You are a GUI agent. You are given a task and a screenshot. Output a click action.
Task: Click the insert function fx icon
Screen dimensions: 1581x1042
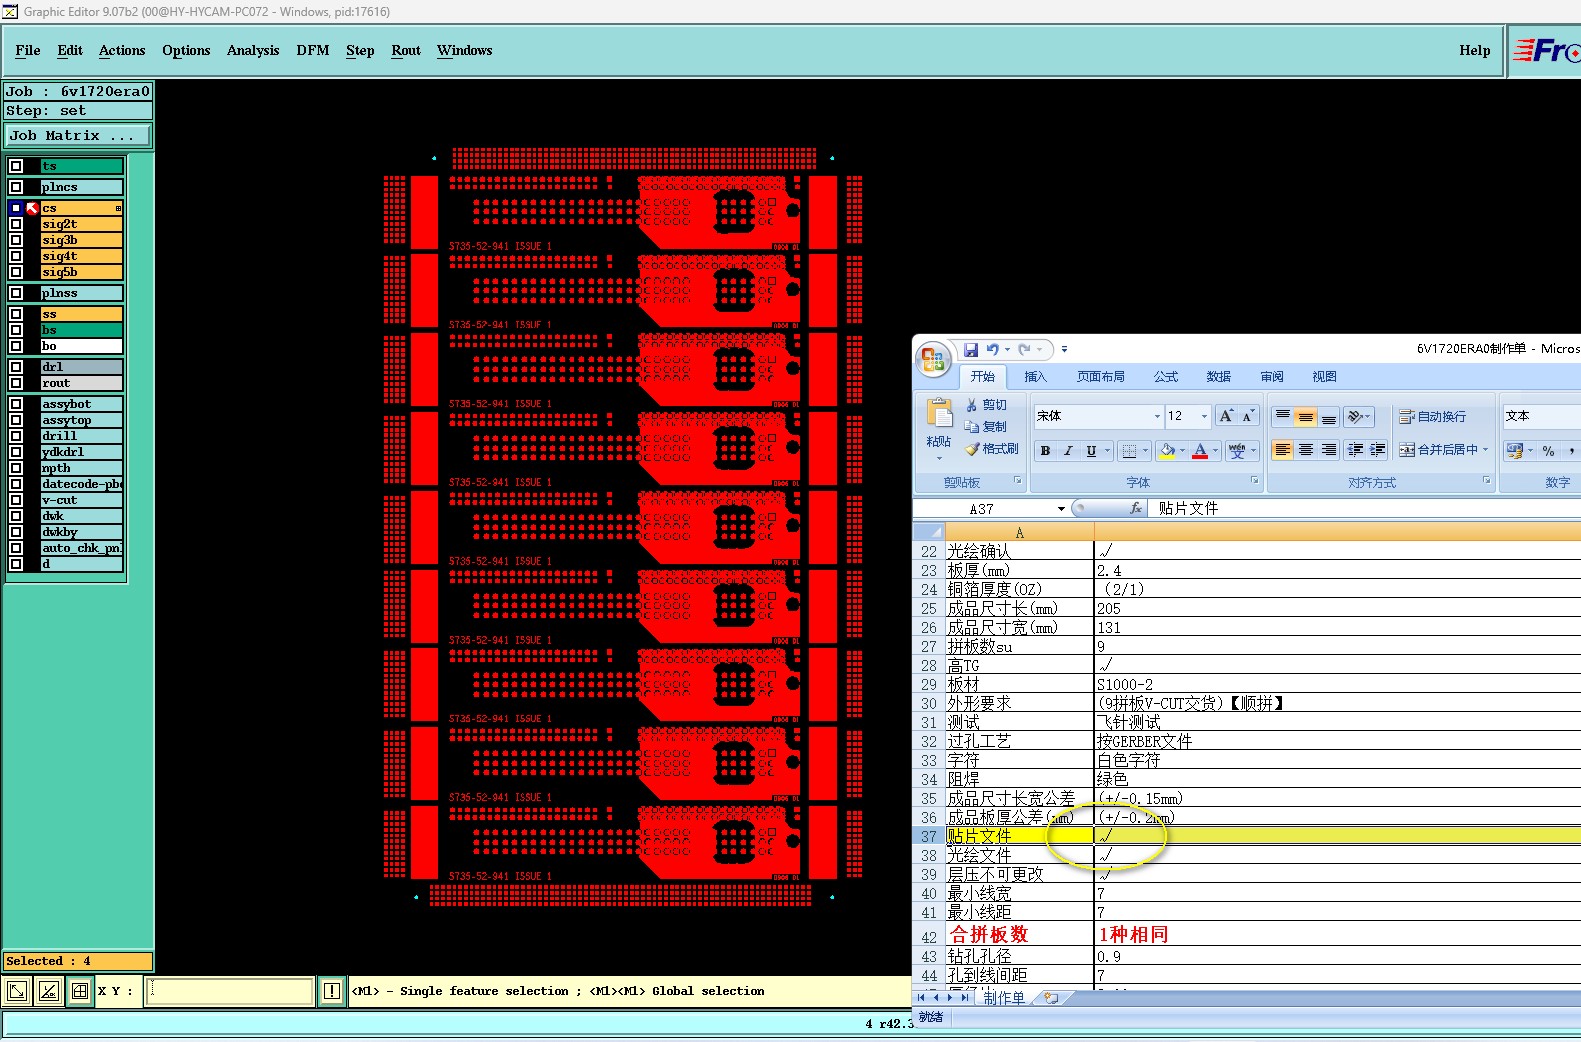(x=1136, y=508)
